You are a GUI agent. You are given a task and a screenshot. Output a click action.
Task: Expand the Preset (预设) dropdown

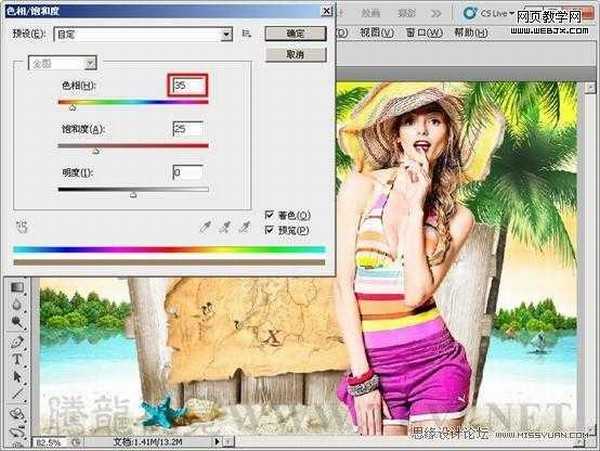pyautogui.click(x=227, y=33)
